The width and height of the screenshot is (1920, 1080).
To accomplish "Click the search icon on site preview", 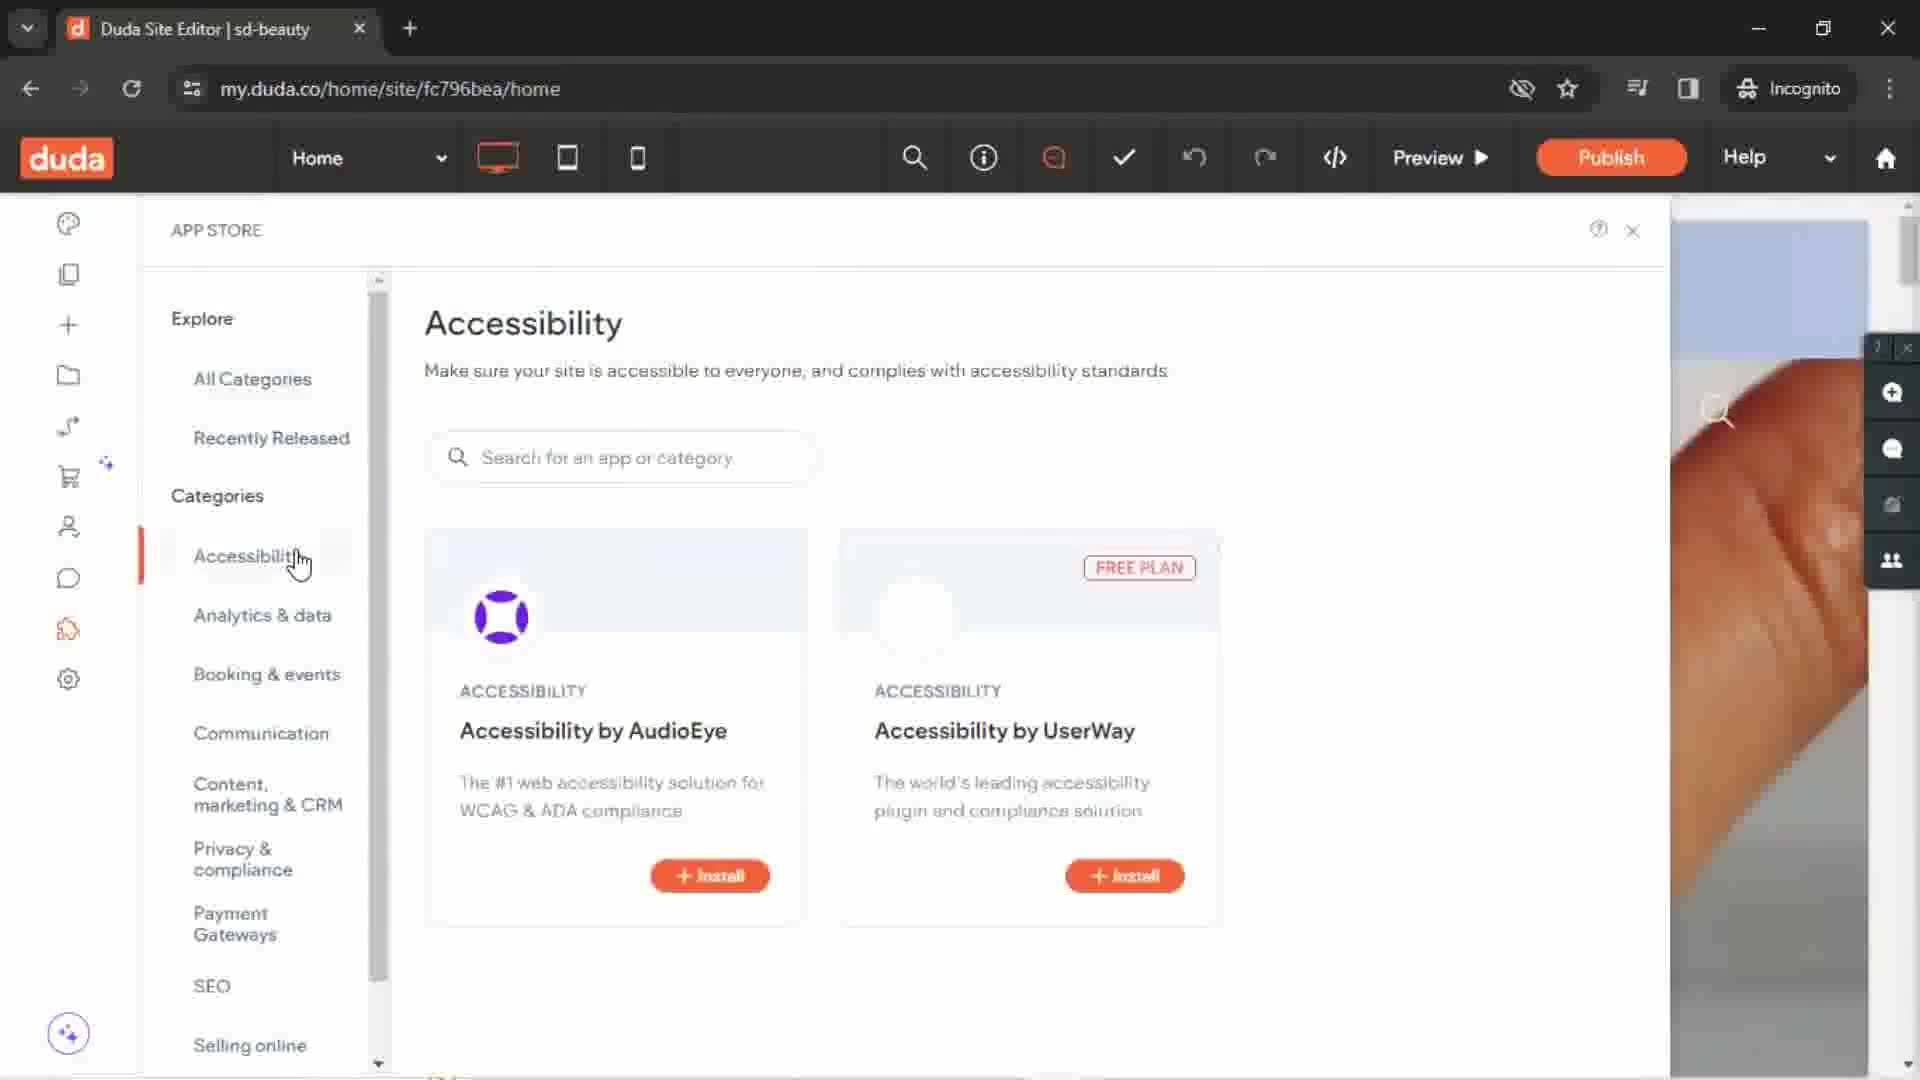I will coord(1717,411).
